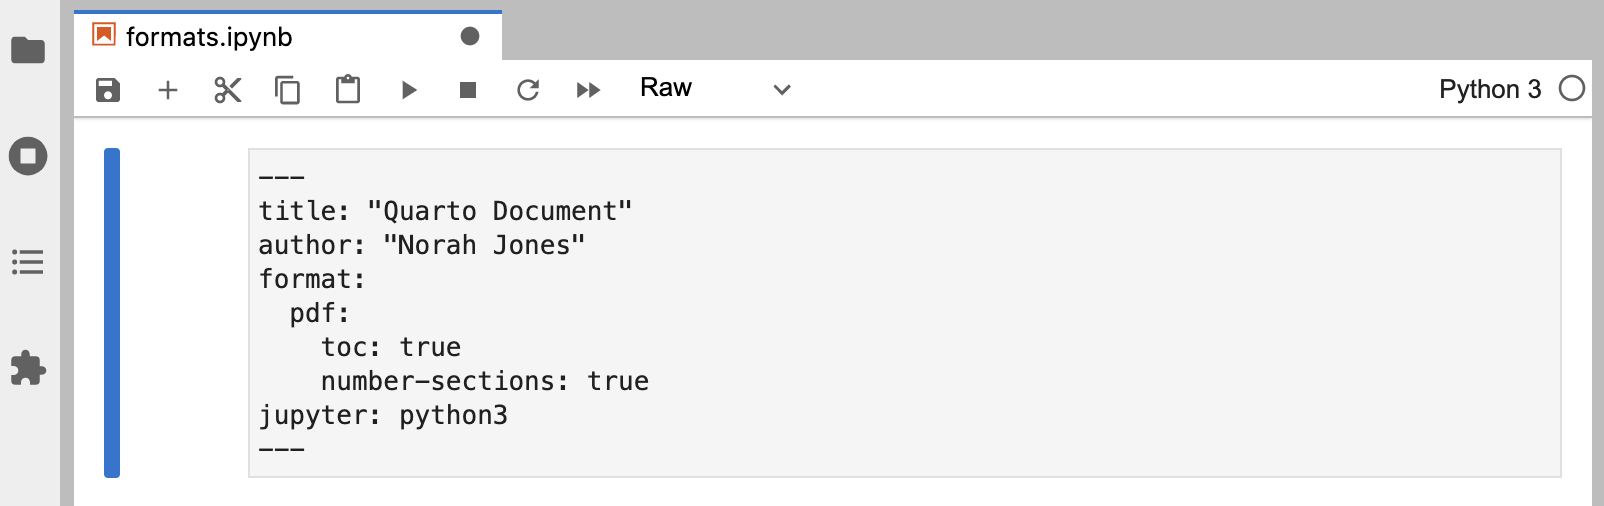Expand cell type chevron arrow
Image resolution: width=1604 pixels, height=506 pixels.
click(x=782, y=90)
